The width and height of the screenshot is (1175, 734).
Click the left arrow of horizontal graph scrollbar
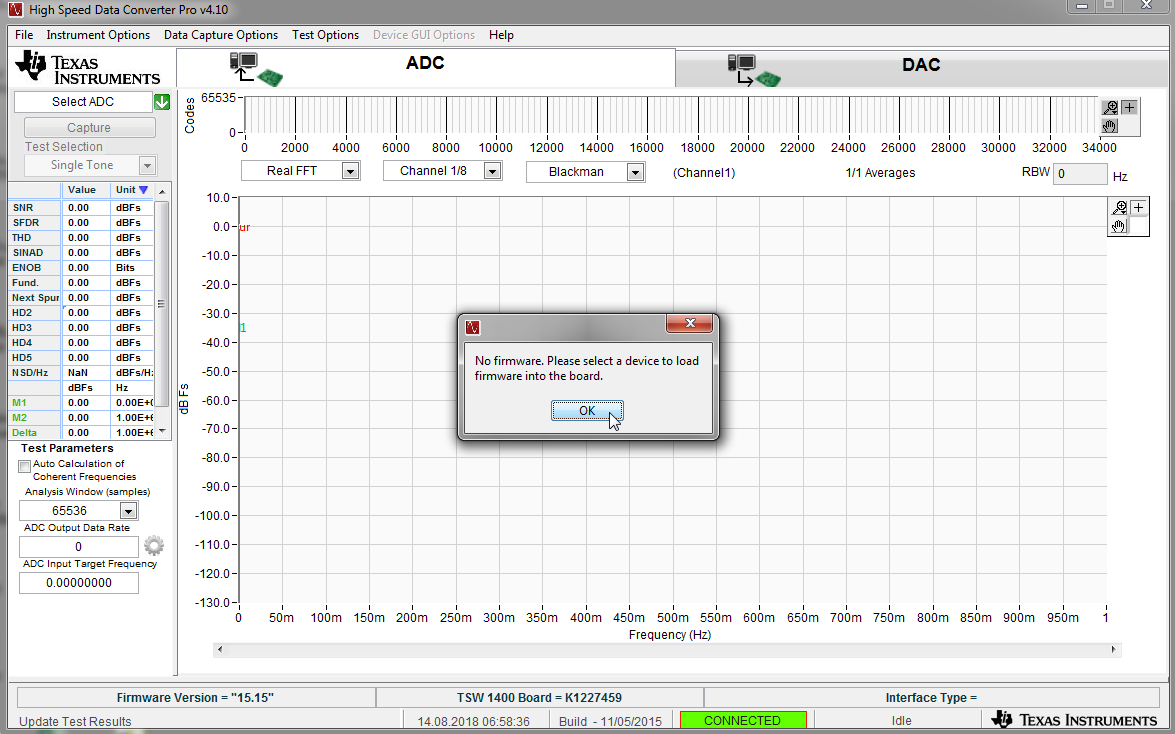220,650
